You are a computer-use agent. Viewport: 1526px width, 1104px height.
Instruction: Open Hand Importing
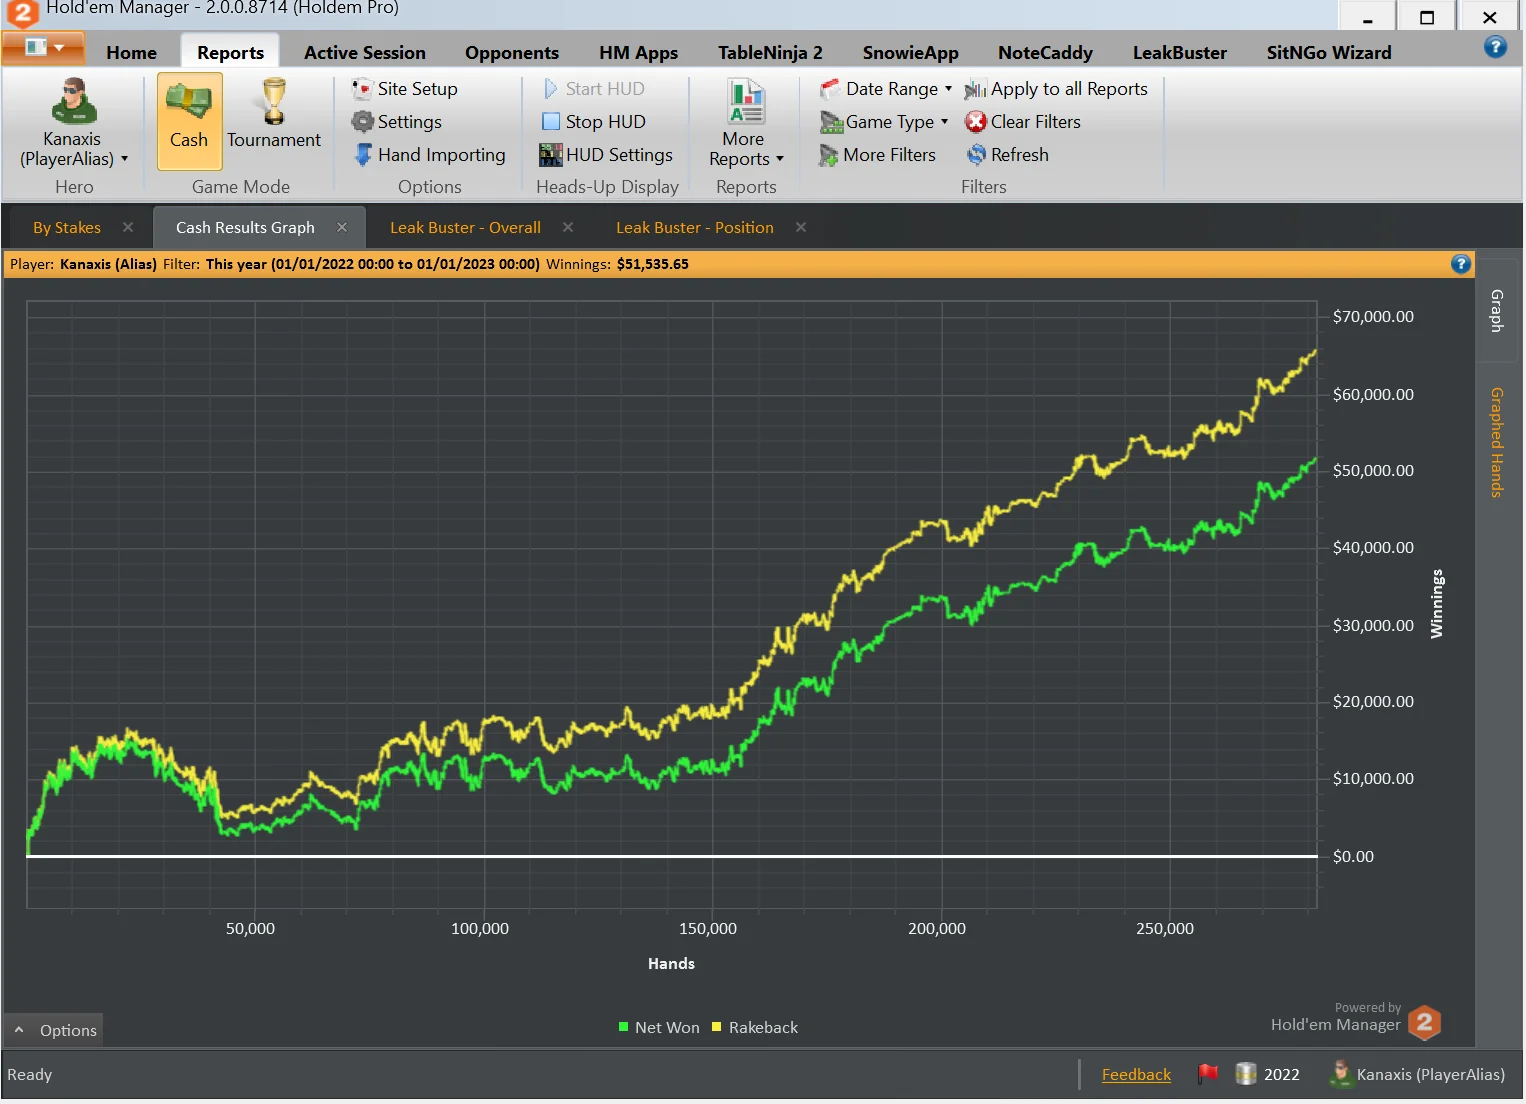430,155
